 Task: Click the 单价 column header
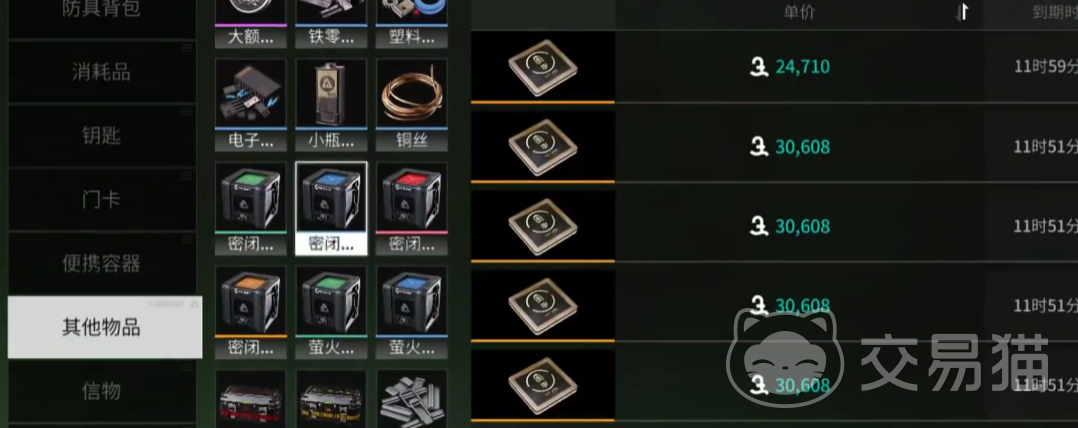pyautogui.click(x=799, y=12)
